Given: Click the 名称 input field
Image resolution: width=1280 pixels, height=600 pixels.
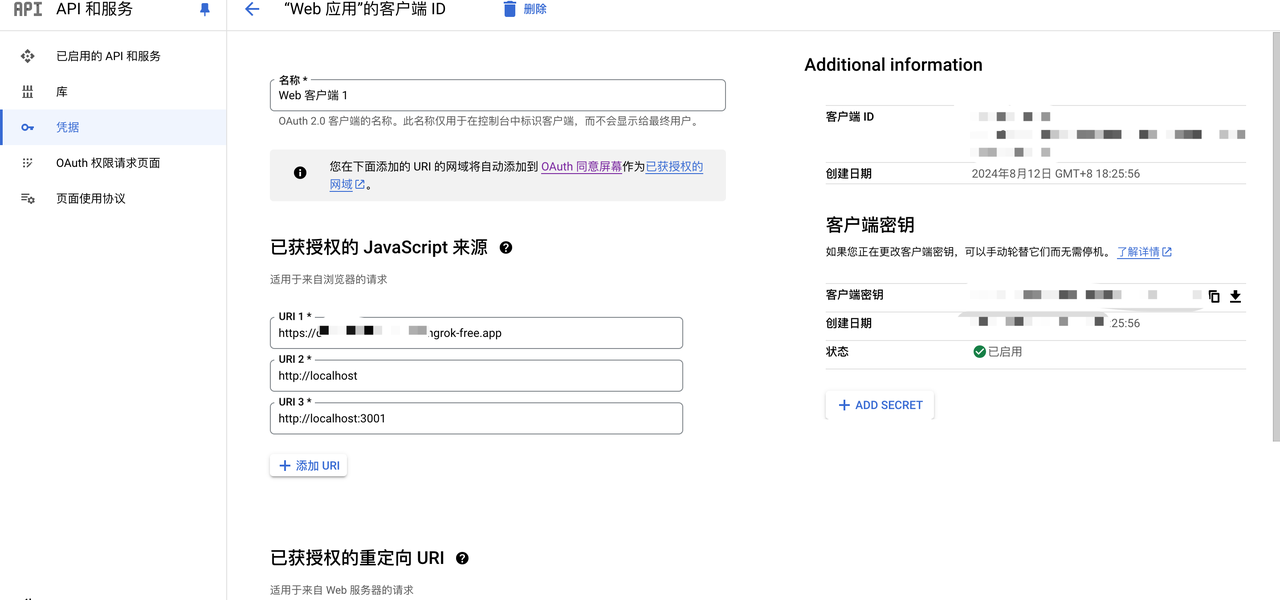Looking at the screenshot, I should click(497, 96).
